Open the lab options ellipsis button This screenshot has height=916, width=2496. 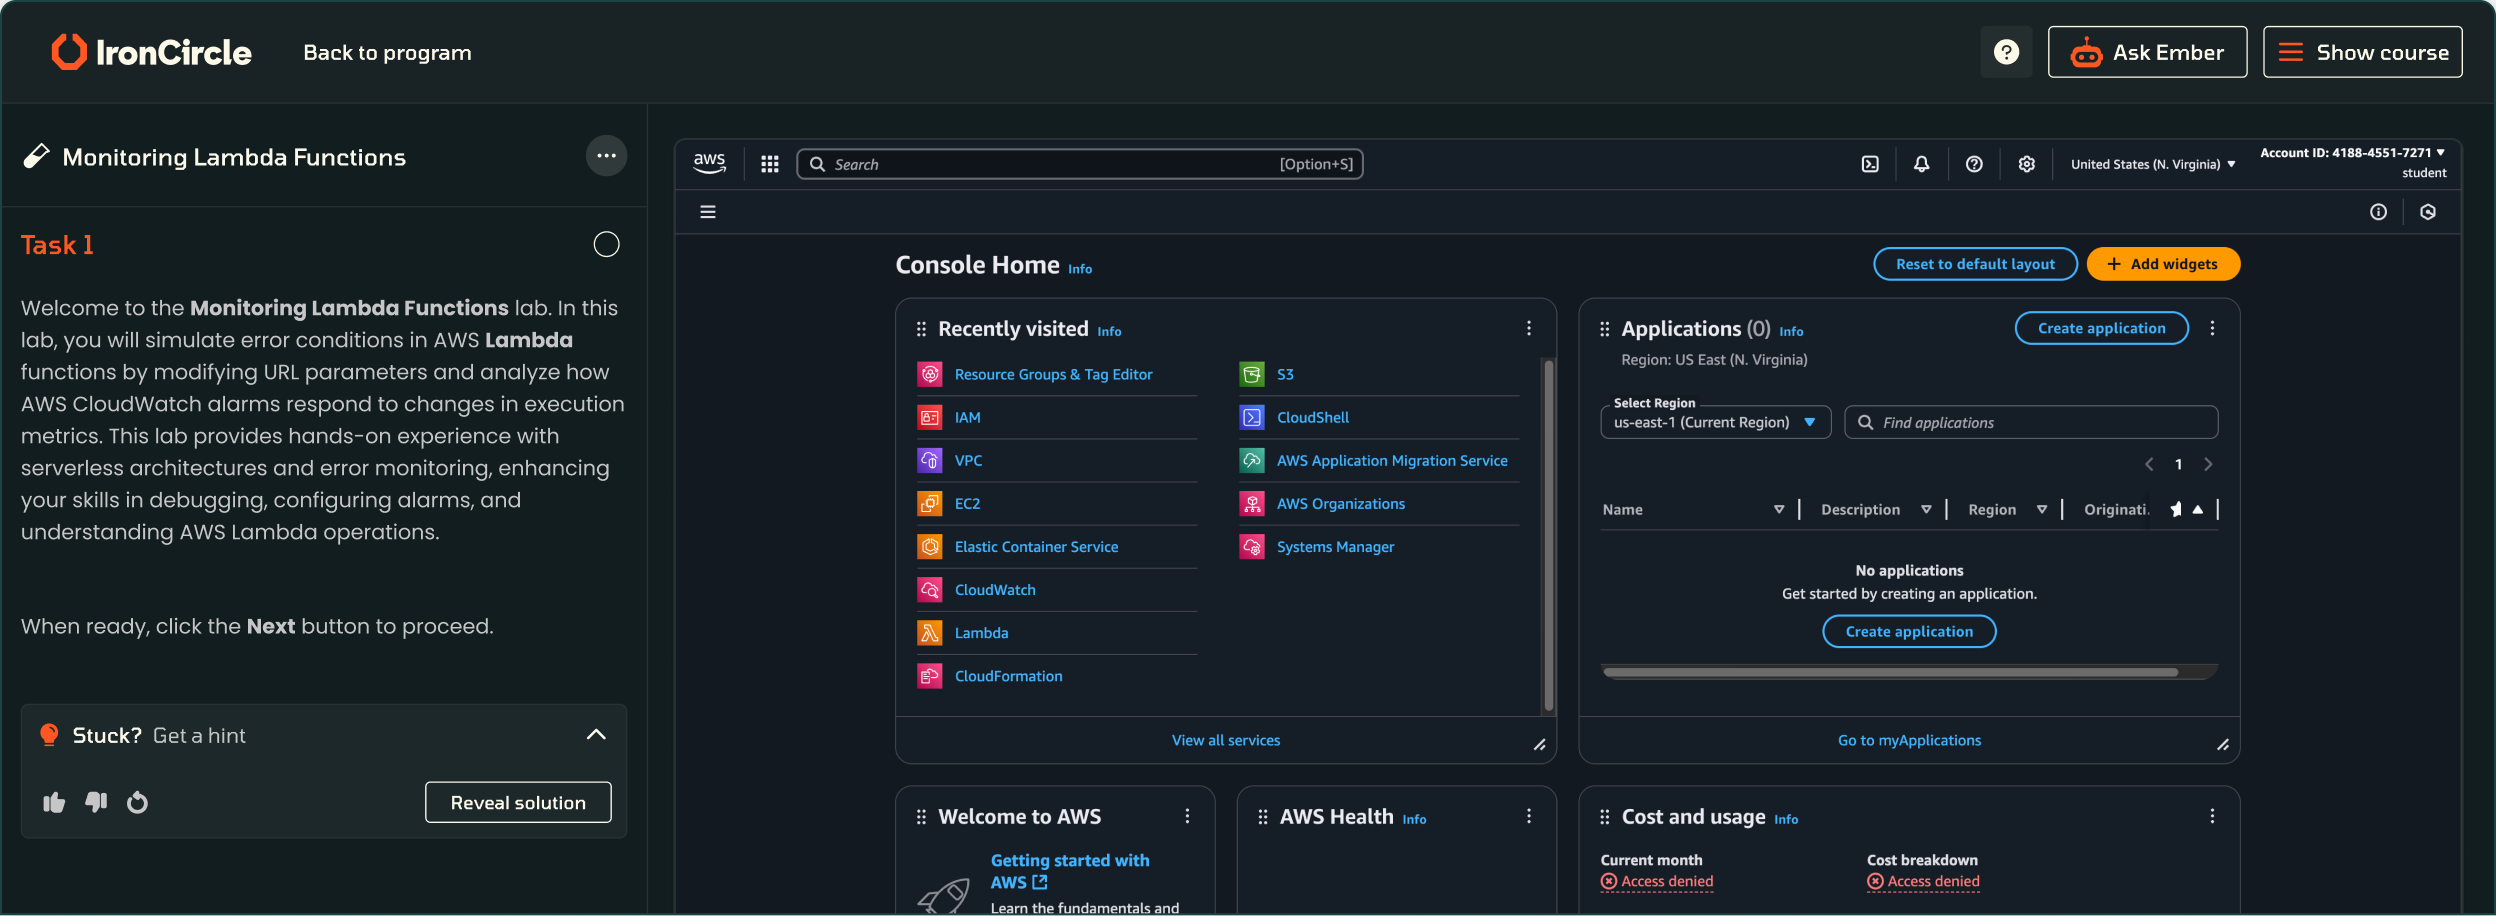(x=606, y=156)
